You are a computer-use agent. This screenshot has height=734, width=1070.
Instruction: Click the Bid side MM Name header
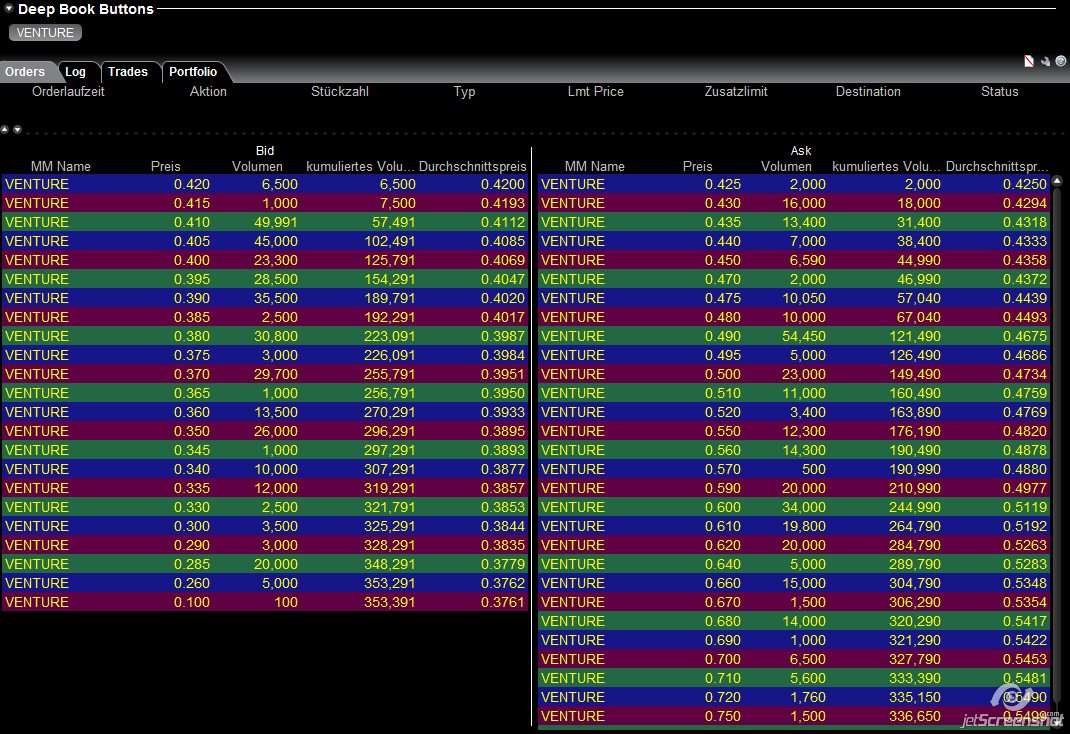[61, 166]
